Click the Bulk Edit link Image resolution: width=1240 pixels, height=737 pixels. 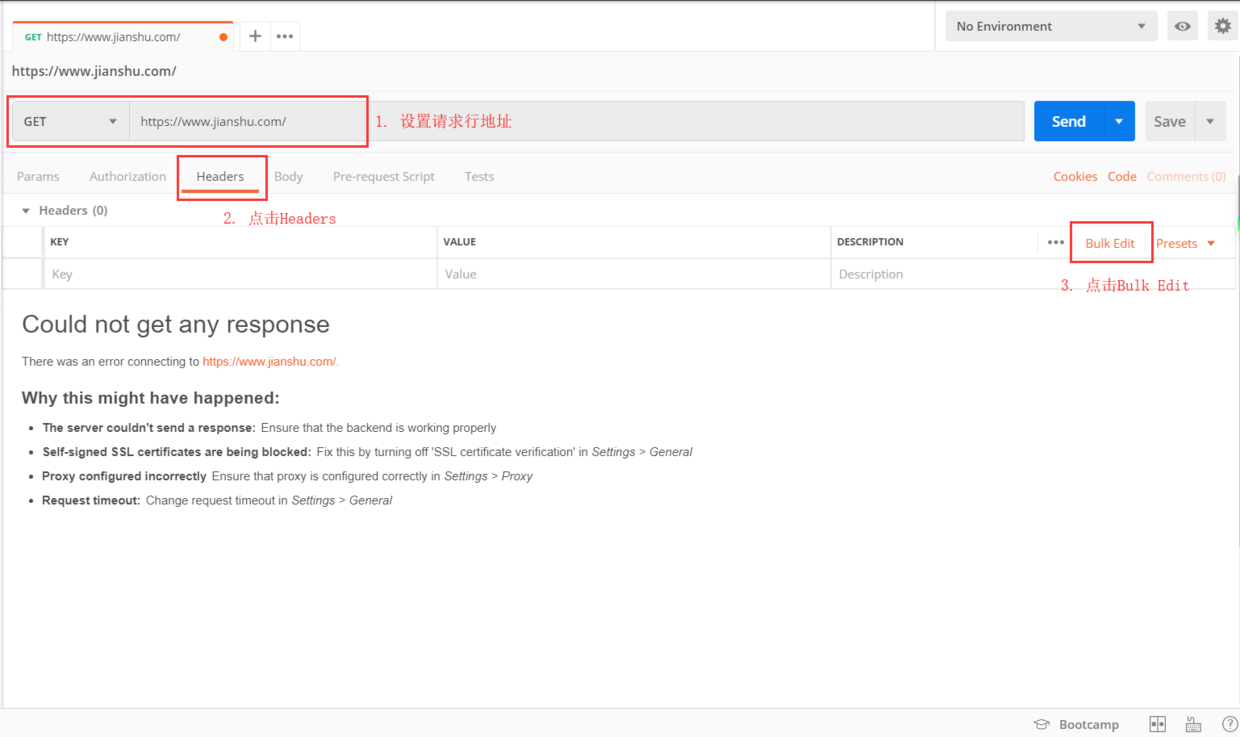[x=1110, y=243]
